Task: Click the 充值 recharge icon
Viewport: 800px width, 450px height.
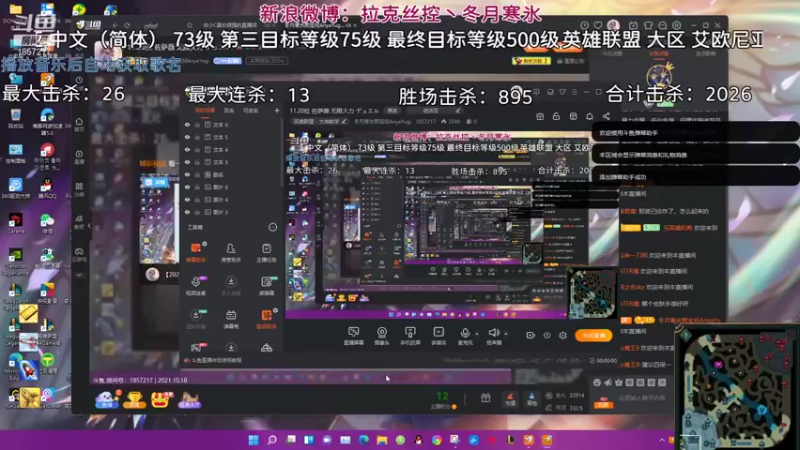Action: point(510,399)
